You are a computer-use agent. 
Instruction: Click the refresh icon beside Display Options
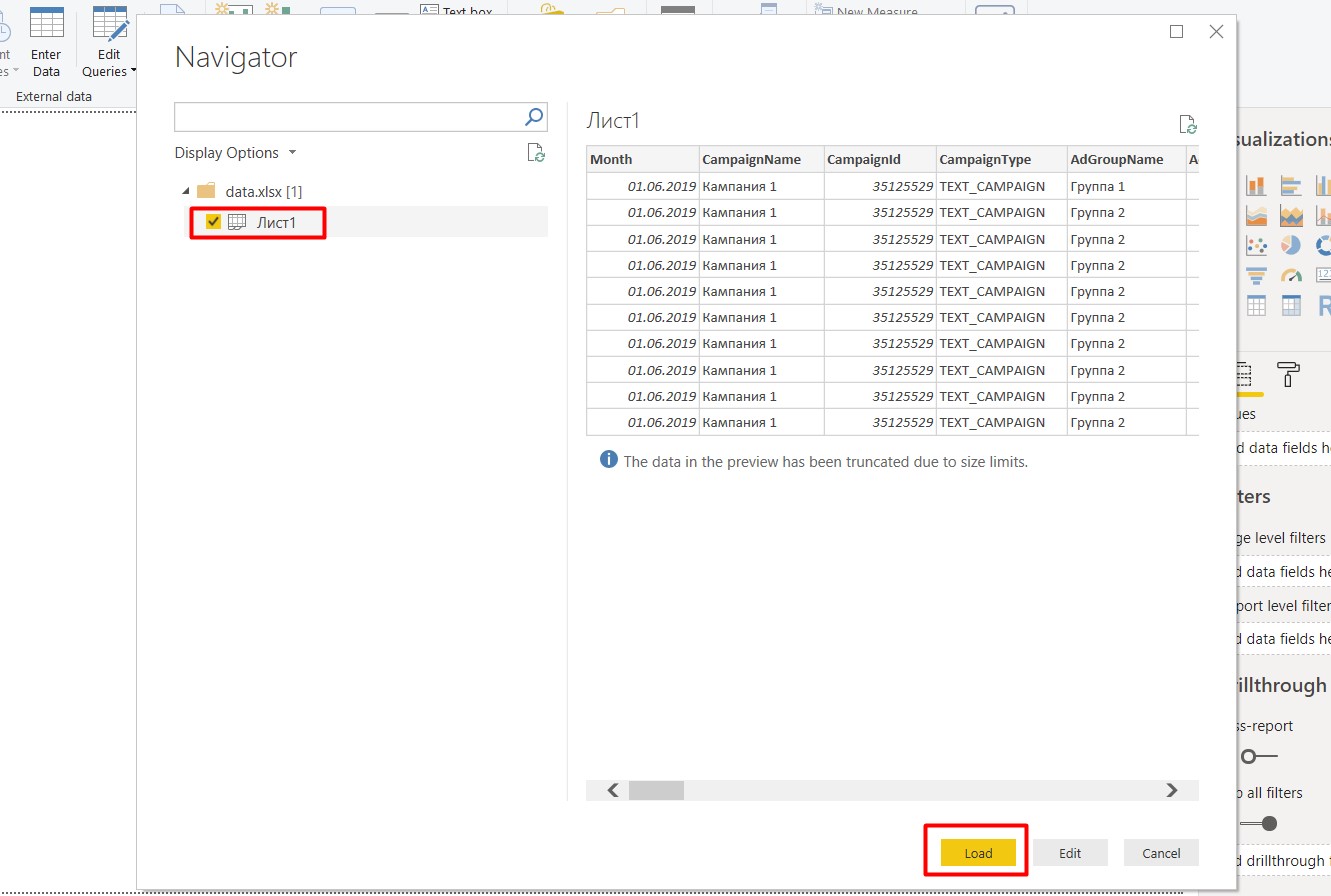coord(536,153)
